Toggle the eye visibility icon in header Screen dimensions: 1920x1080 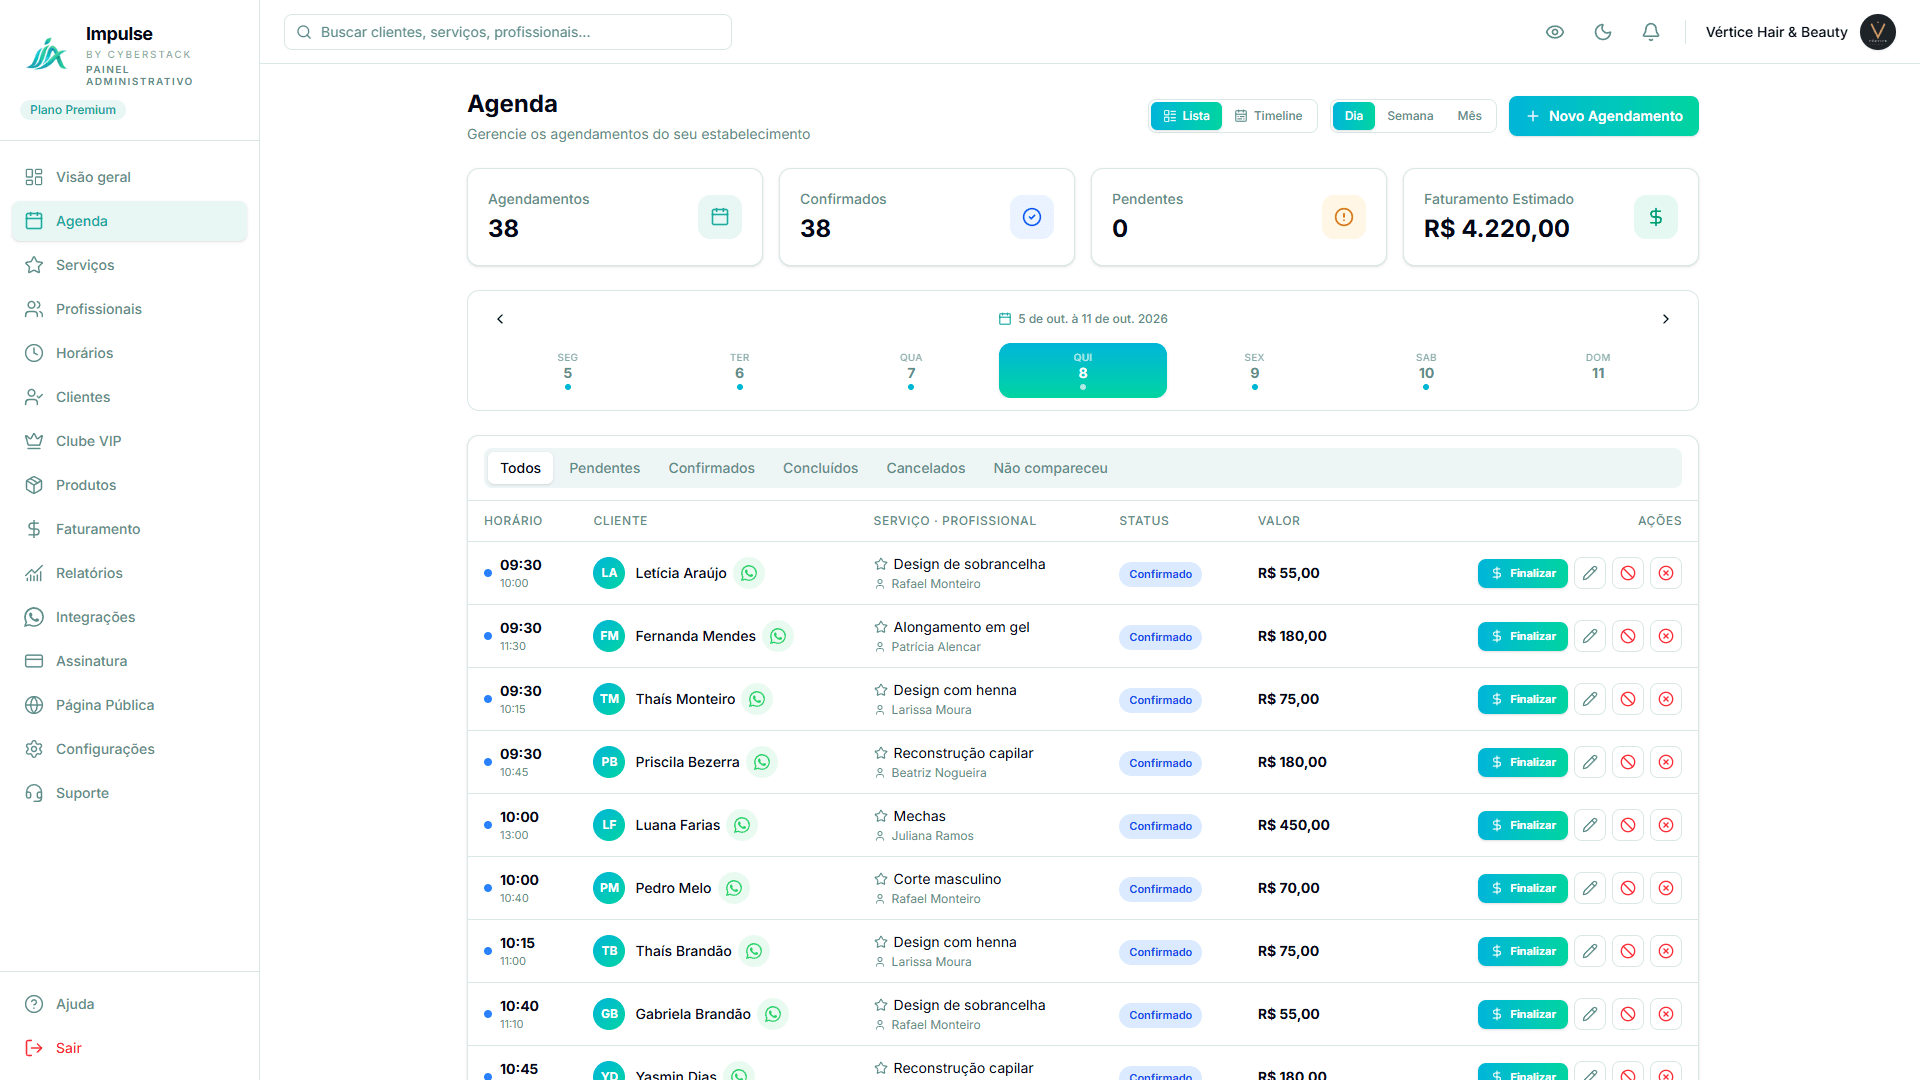tap(1555, 32)
